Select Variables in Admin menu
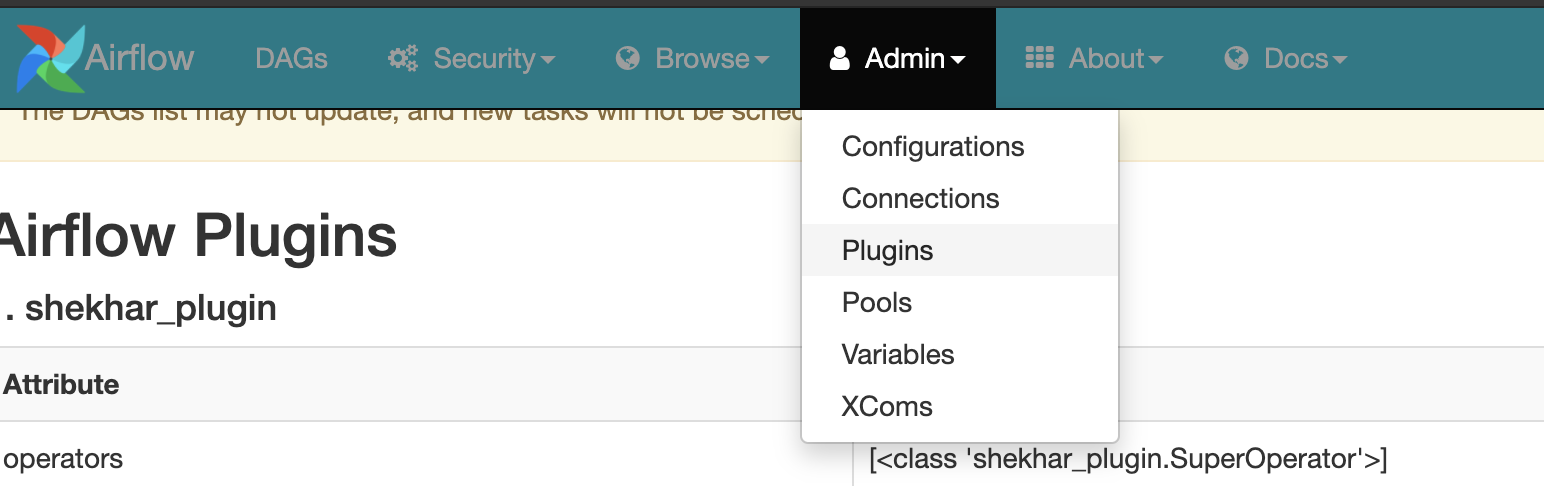Viewport: 1544px width, 486px height. [898, 355]
